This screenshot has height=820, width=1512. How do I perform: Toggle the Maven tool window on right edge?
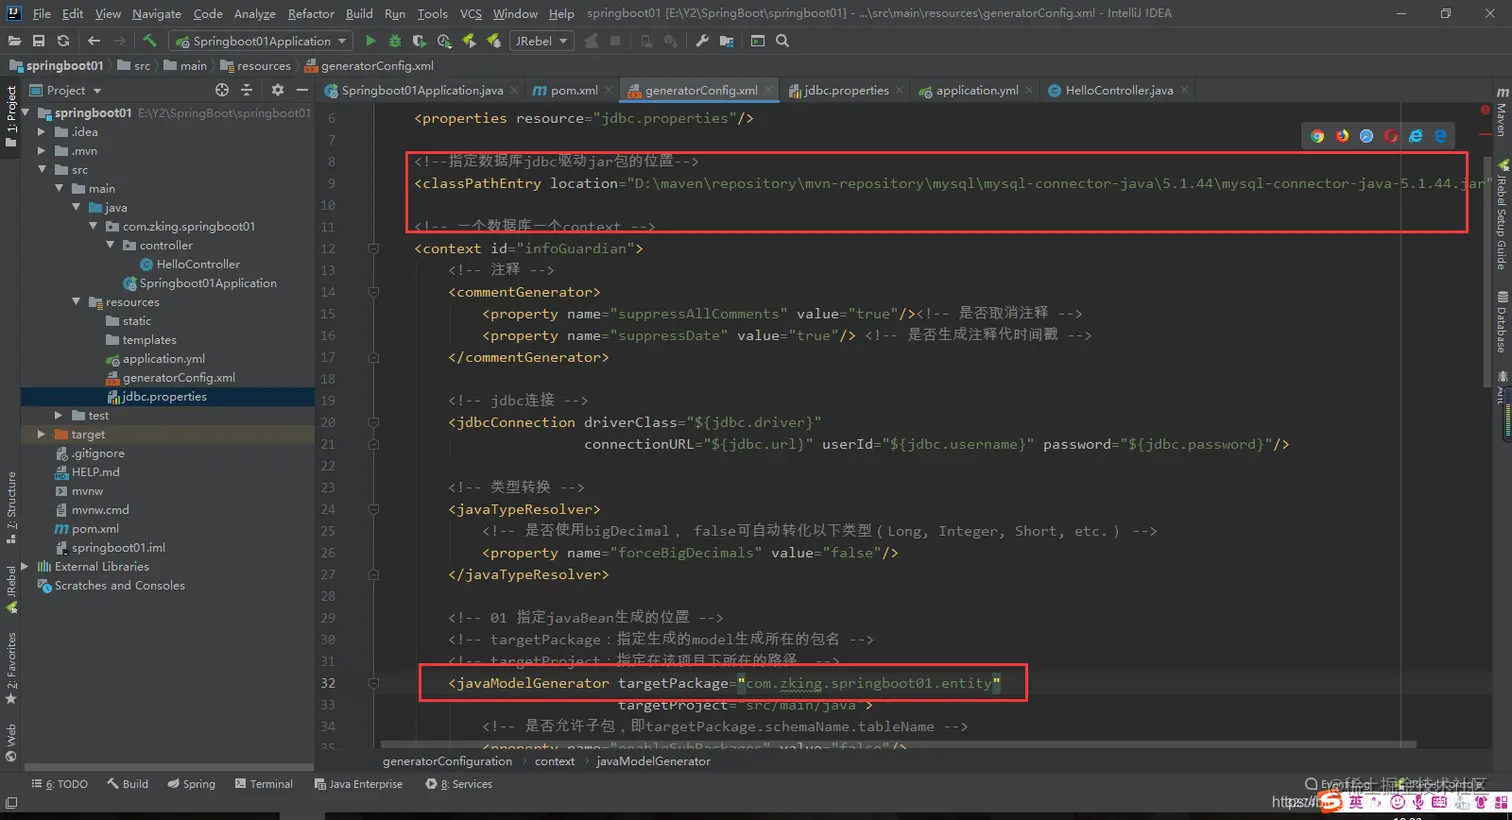point(1502,112)
